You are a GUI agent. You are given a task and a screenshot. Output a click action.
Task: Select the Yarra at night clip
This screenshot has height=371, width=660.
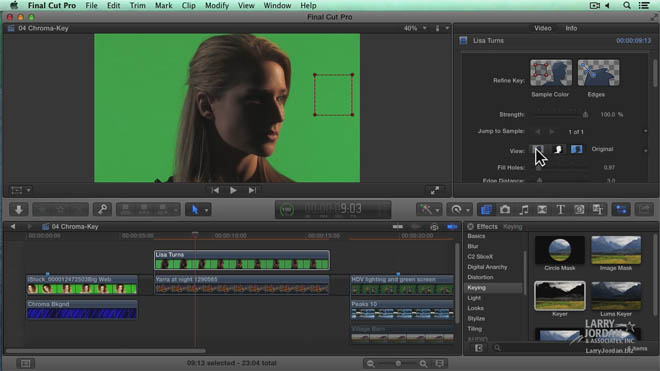(242, 285)
